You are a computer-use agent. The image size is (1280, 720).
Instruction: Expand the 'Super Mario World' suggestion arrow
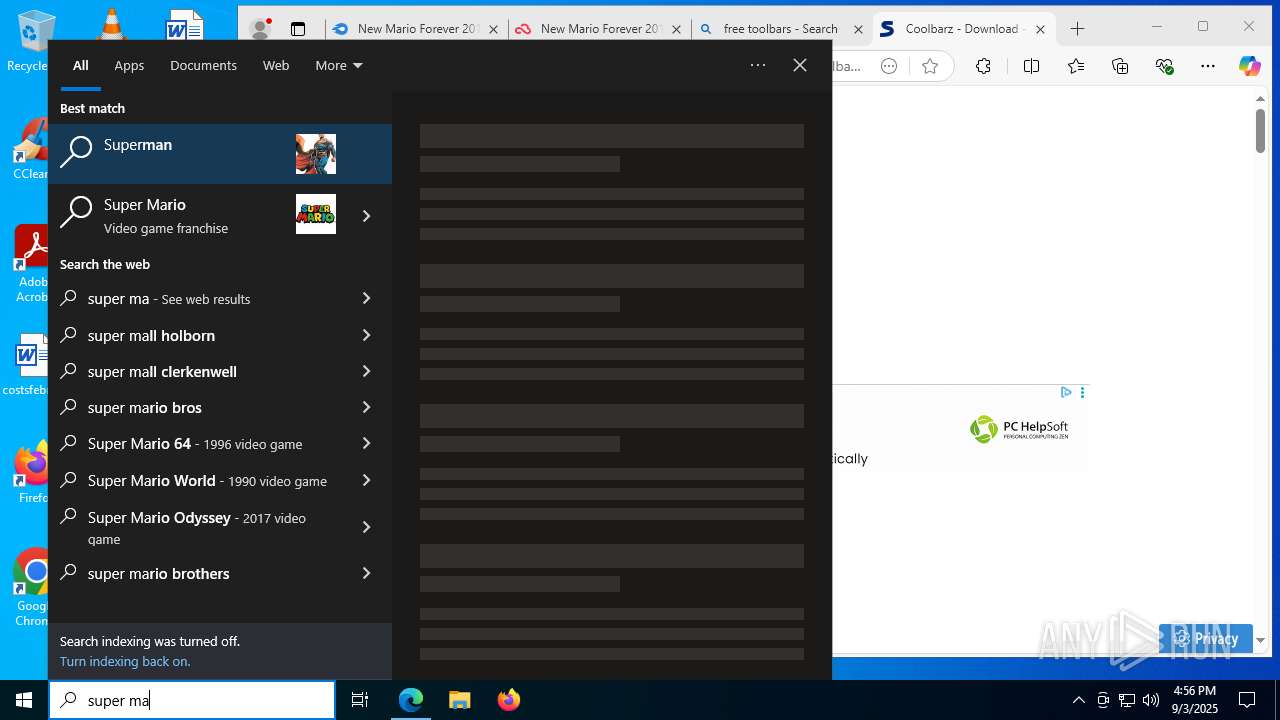[366, 480]
